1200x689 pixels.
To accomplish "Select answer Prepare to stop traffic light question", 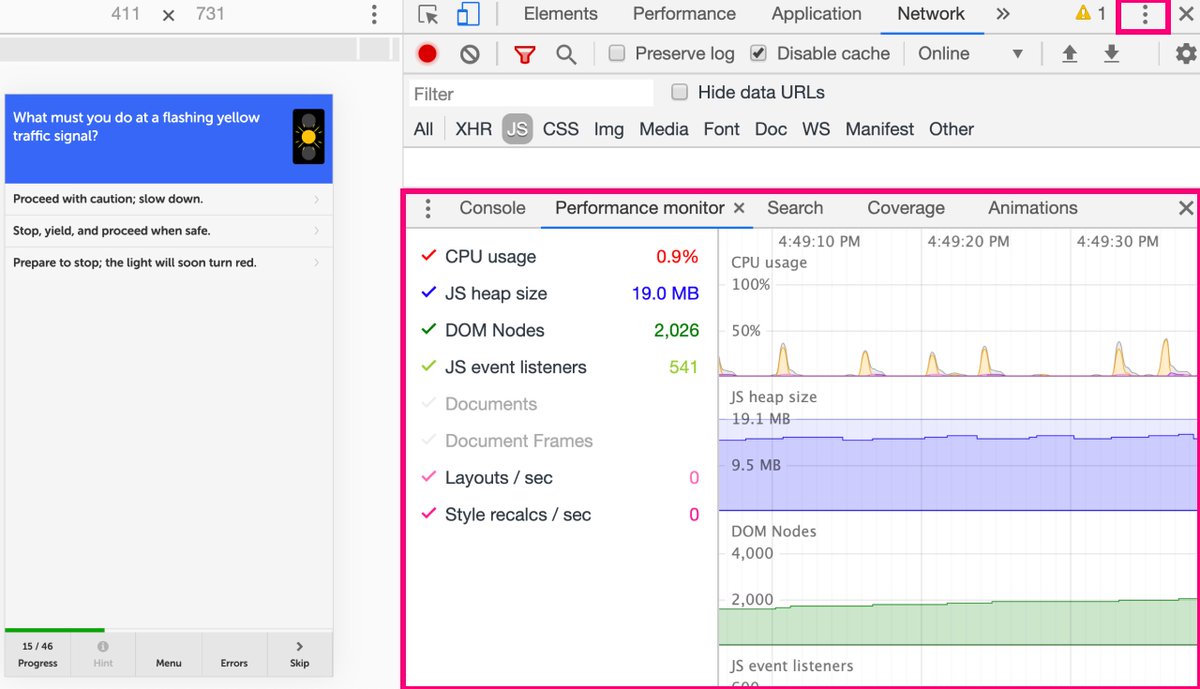I will (167, 262).
